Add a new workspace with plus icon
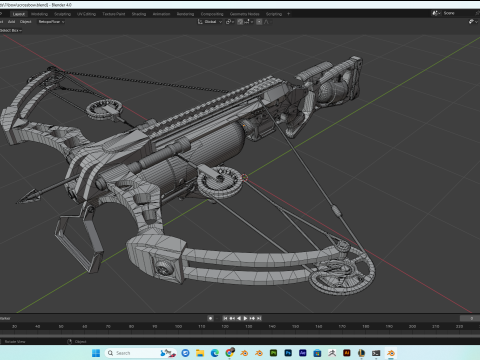The width and height of the screenshot is (480, 360). pos(289,14)
